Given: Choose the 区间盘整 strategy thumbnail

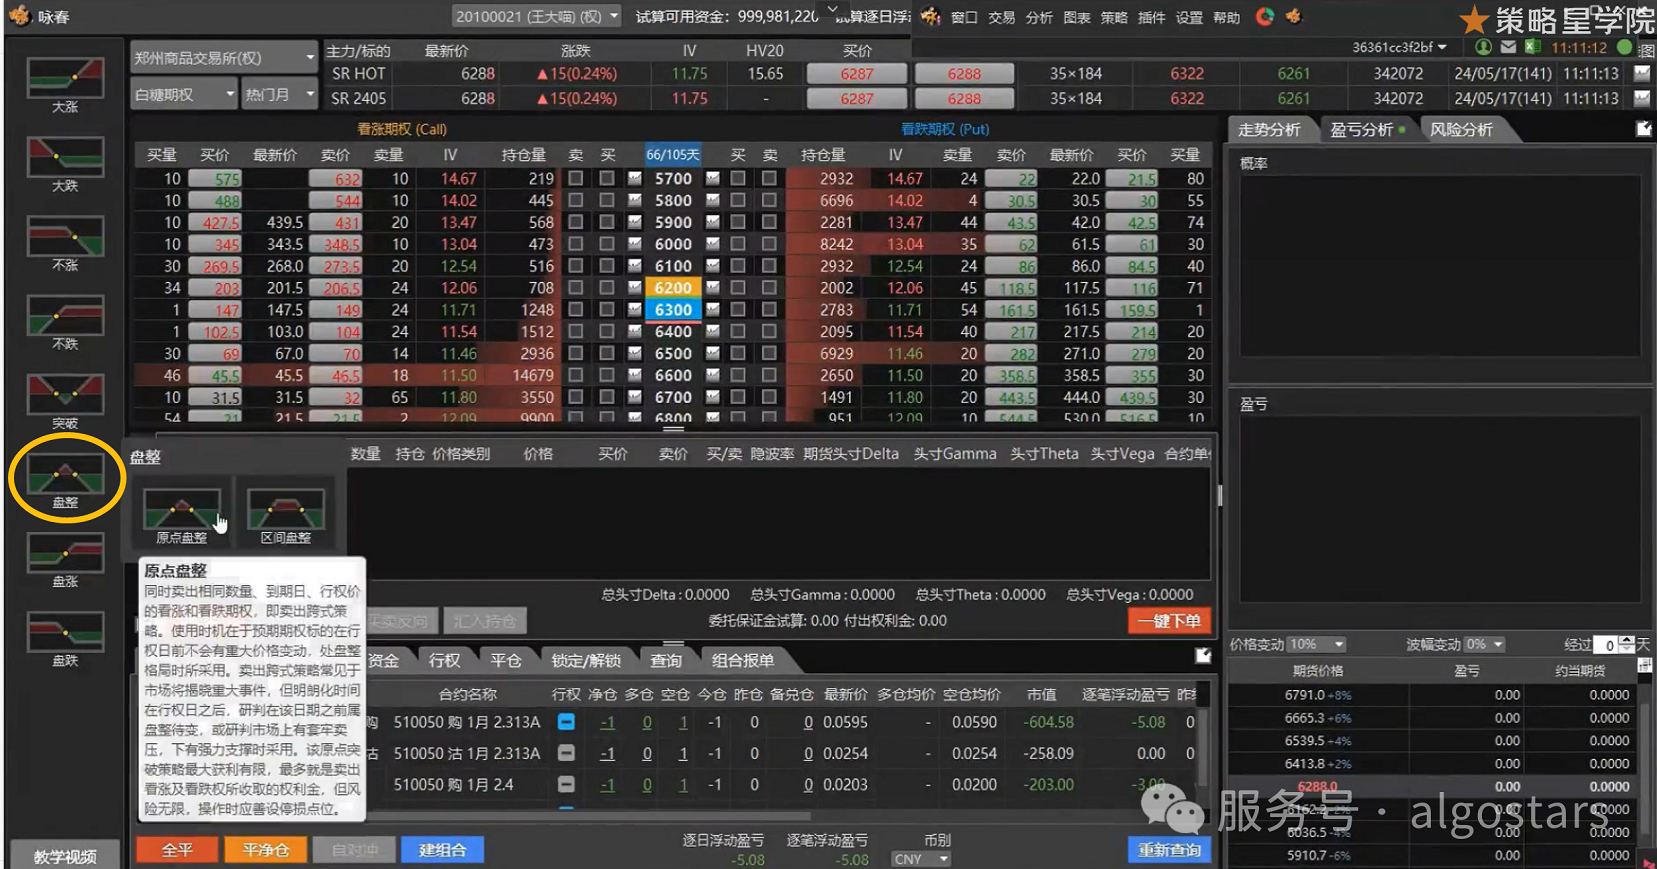Looking at the screenshot, I should pyautogui.click(x=286, y=510).
